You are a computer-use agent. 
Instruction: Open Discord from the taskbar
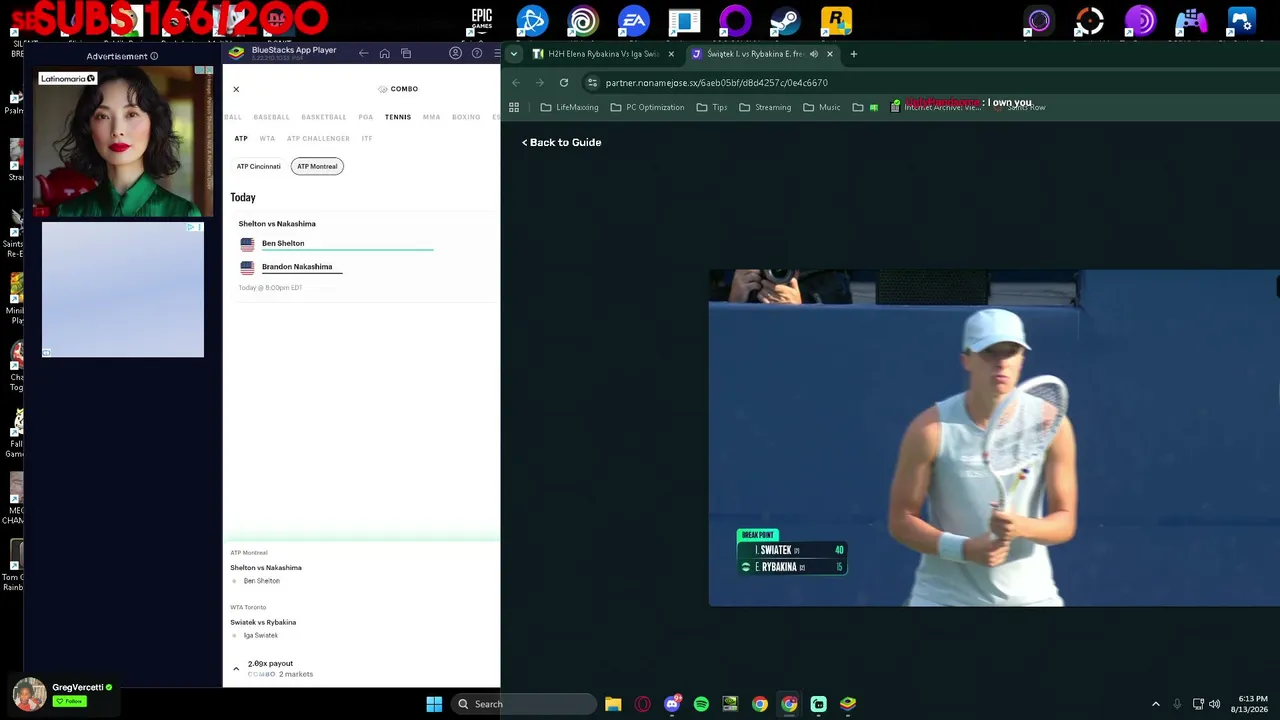[672, 704]
